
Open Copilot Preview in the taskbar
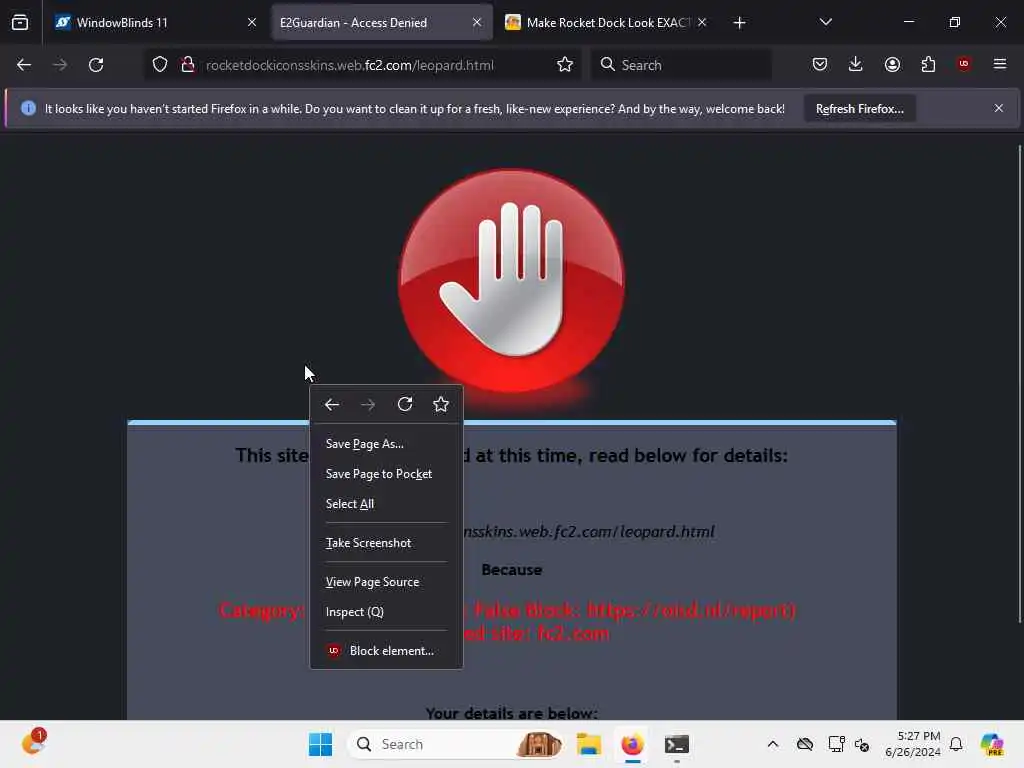(x=992, y=744)
